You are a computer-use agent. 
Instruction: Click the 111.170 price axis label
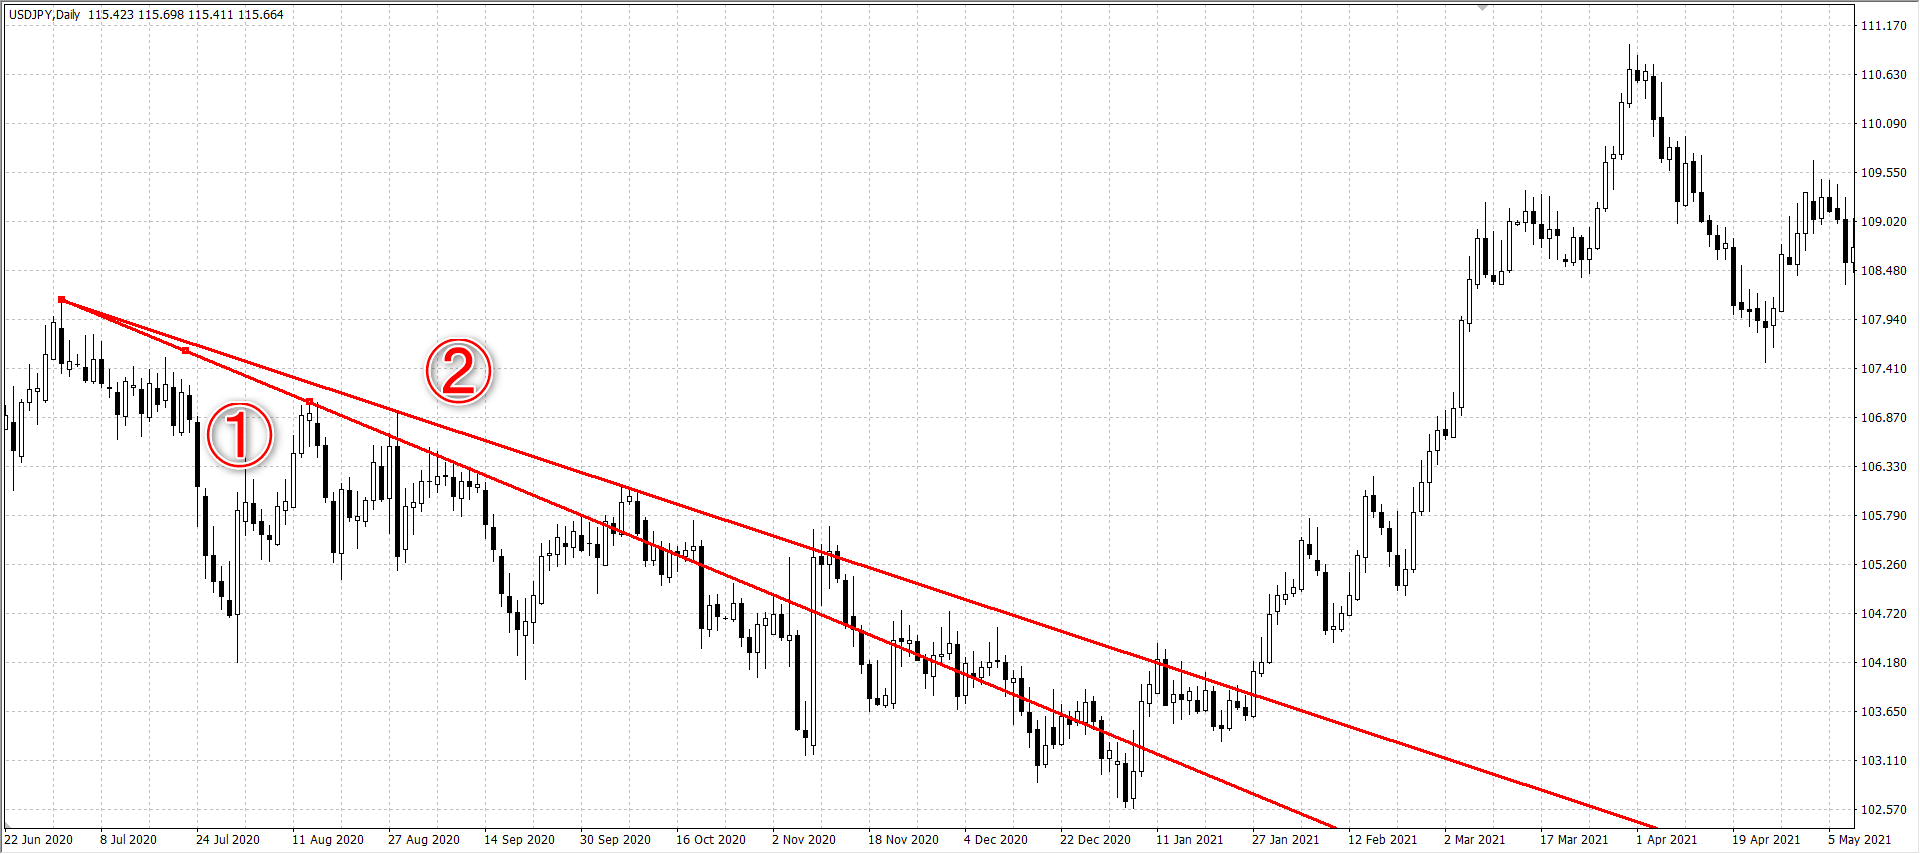click(1883, 26)
